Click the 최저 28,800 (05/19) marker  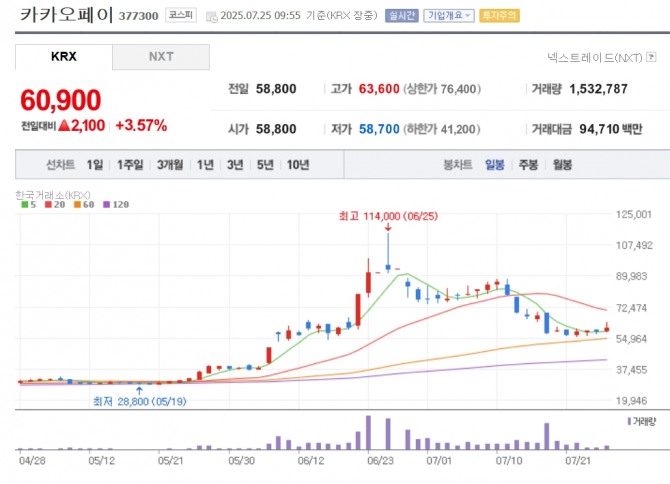(x=140, y=402)
